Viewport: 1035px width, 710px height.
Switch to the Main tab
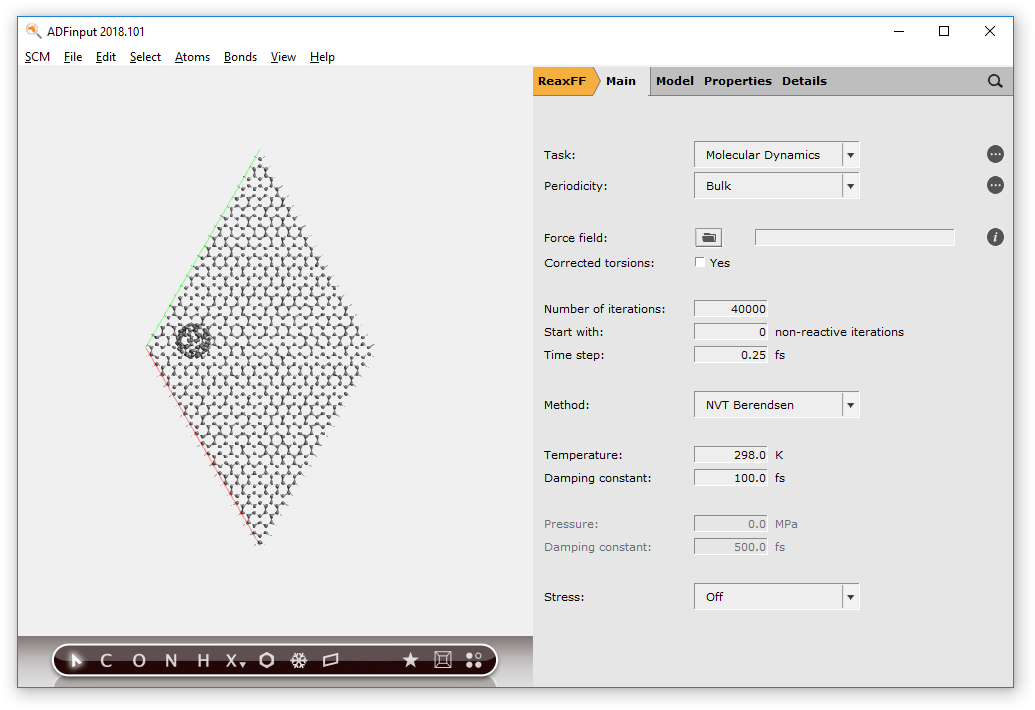tap(621, 81)
